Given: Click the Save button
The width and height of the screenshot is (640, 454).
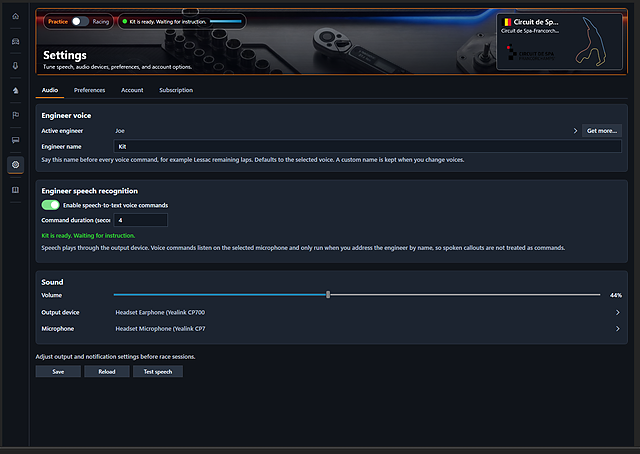Looking at the screenshot, I should (x=58, y=372).
